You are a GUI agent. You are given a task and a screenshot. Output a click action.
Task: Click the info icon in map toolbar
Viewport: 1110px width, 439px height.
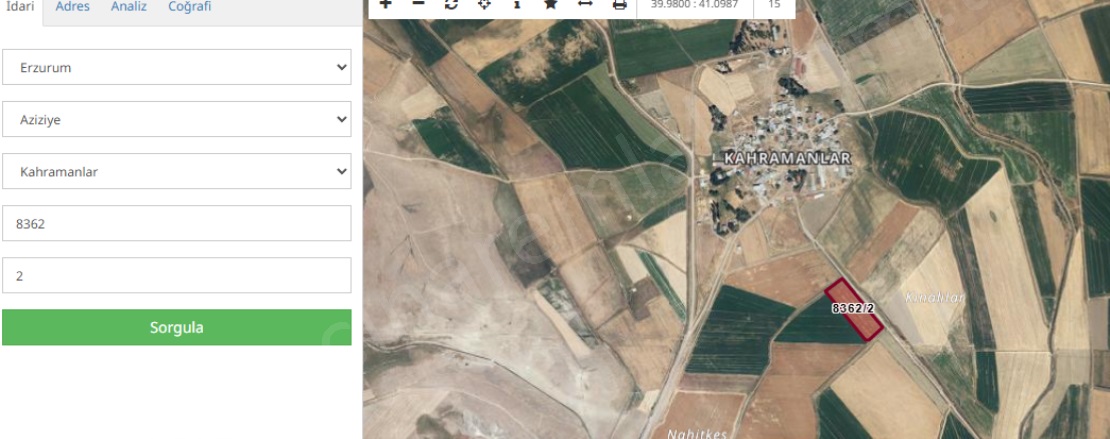pos(517,5)
